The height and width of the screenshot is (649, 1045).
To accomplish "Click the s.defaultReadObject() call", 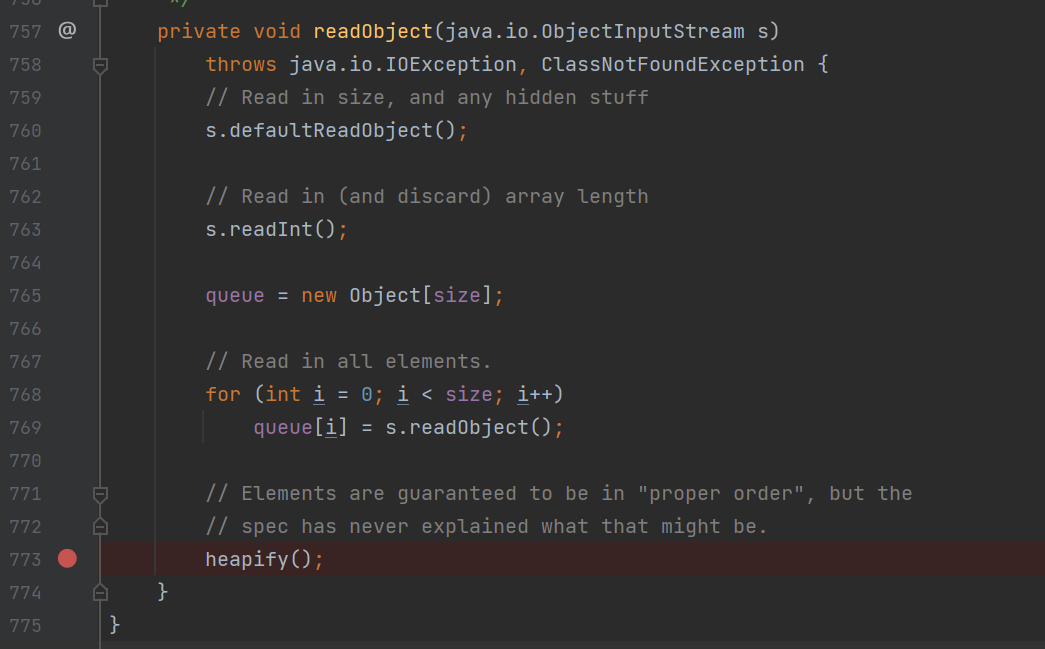I will 331,131.
